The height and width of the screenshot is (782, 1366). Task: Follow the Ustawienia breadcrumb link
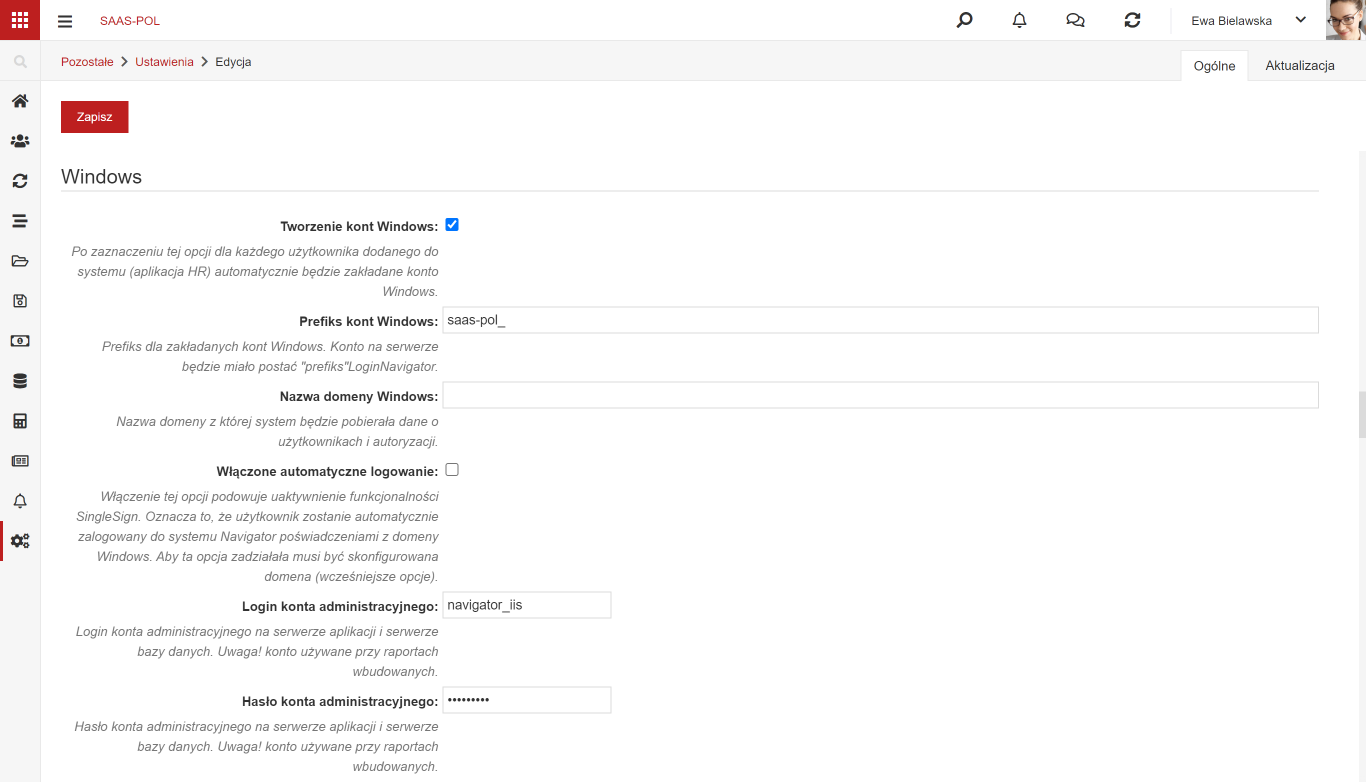pyautogui.click(x=164, y=61)
